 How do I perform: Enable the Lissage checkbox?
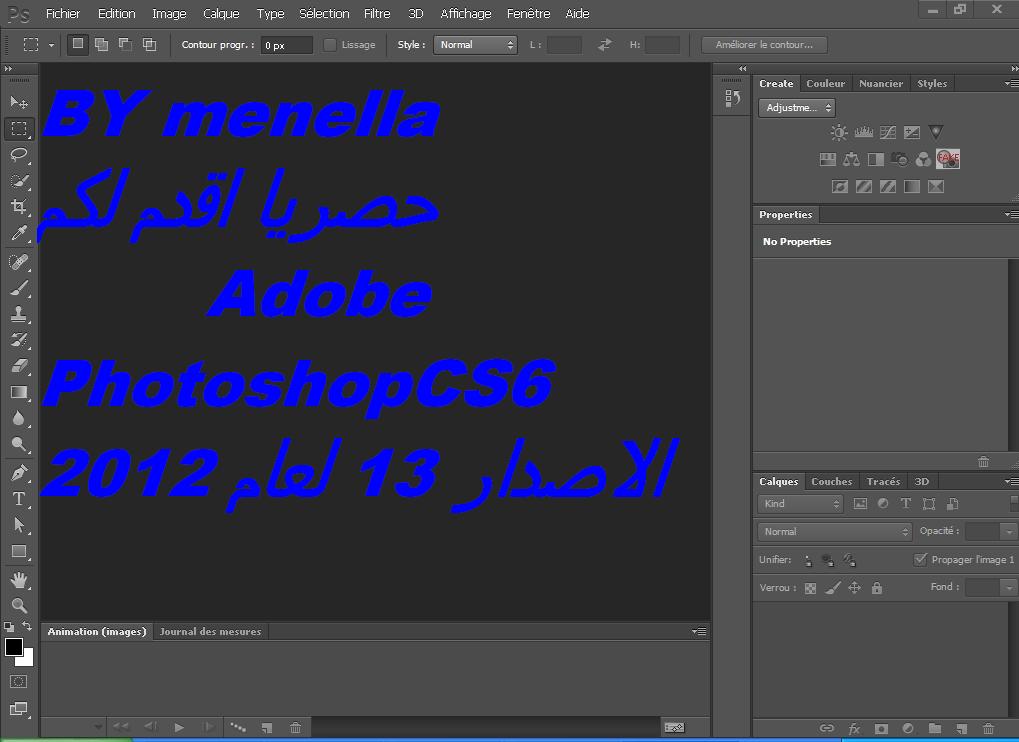click(x=329, y=45)
